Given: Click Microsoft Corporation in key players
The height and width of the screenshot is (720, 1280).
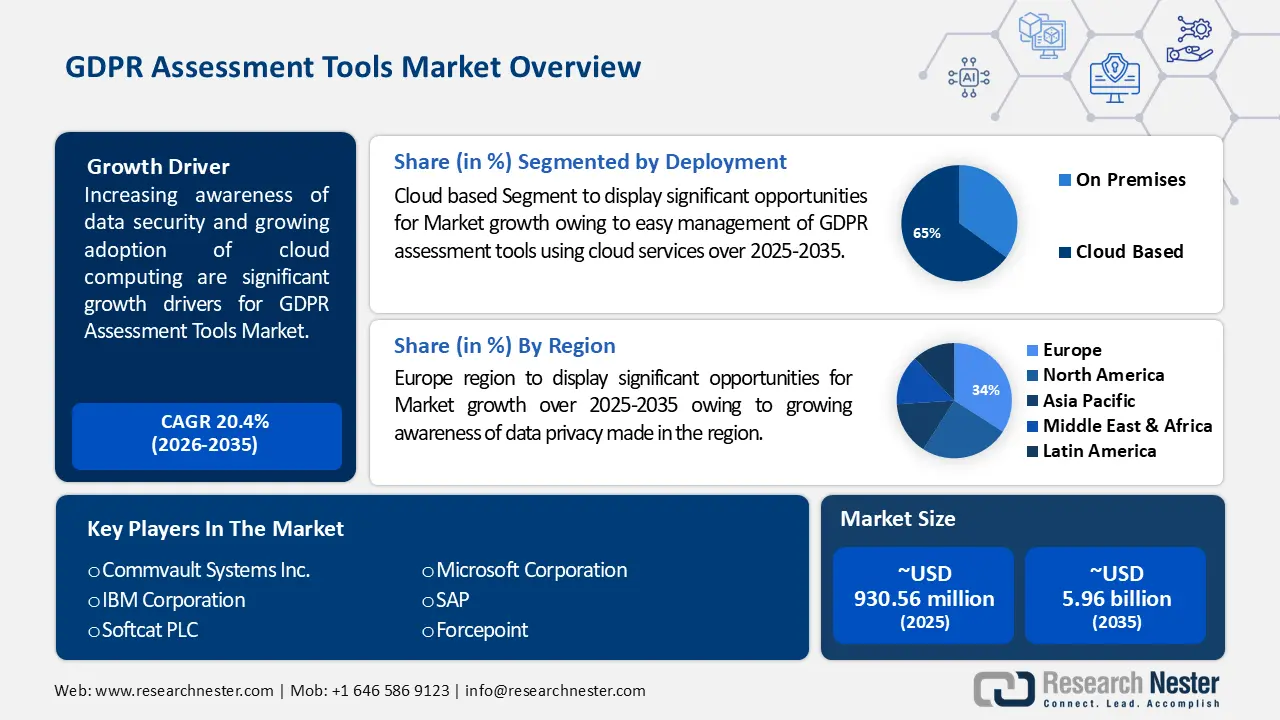Looking at the screenshot, I should click(532, 570).
